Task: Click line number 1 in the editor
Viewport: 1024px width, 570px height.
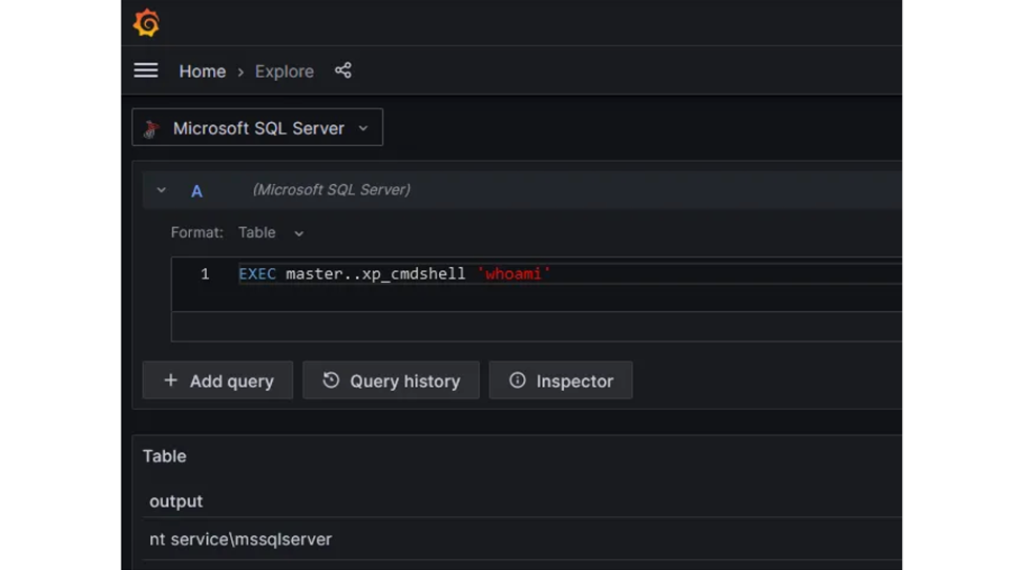Action: coord(205,274)
